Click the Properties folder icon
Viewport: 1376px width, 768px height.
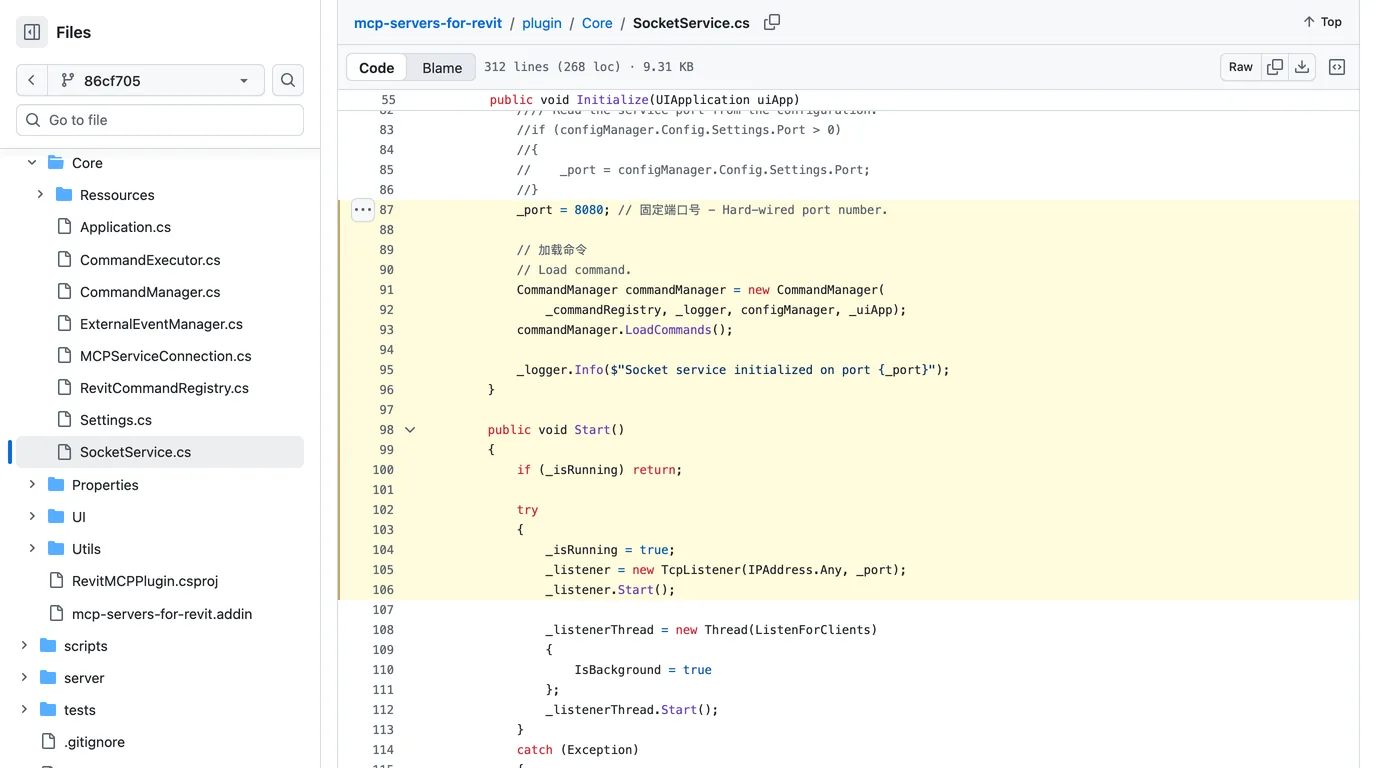[x=56, y=484]
